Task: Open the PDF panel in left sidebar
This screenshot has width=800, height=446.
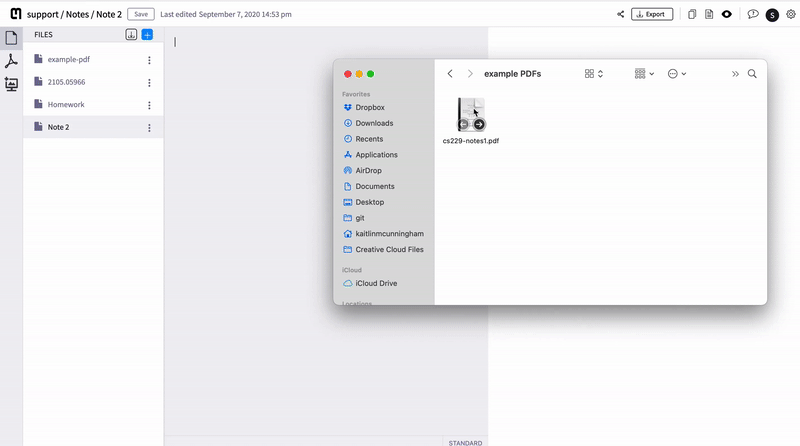Action: [11, 61]
